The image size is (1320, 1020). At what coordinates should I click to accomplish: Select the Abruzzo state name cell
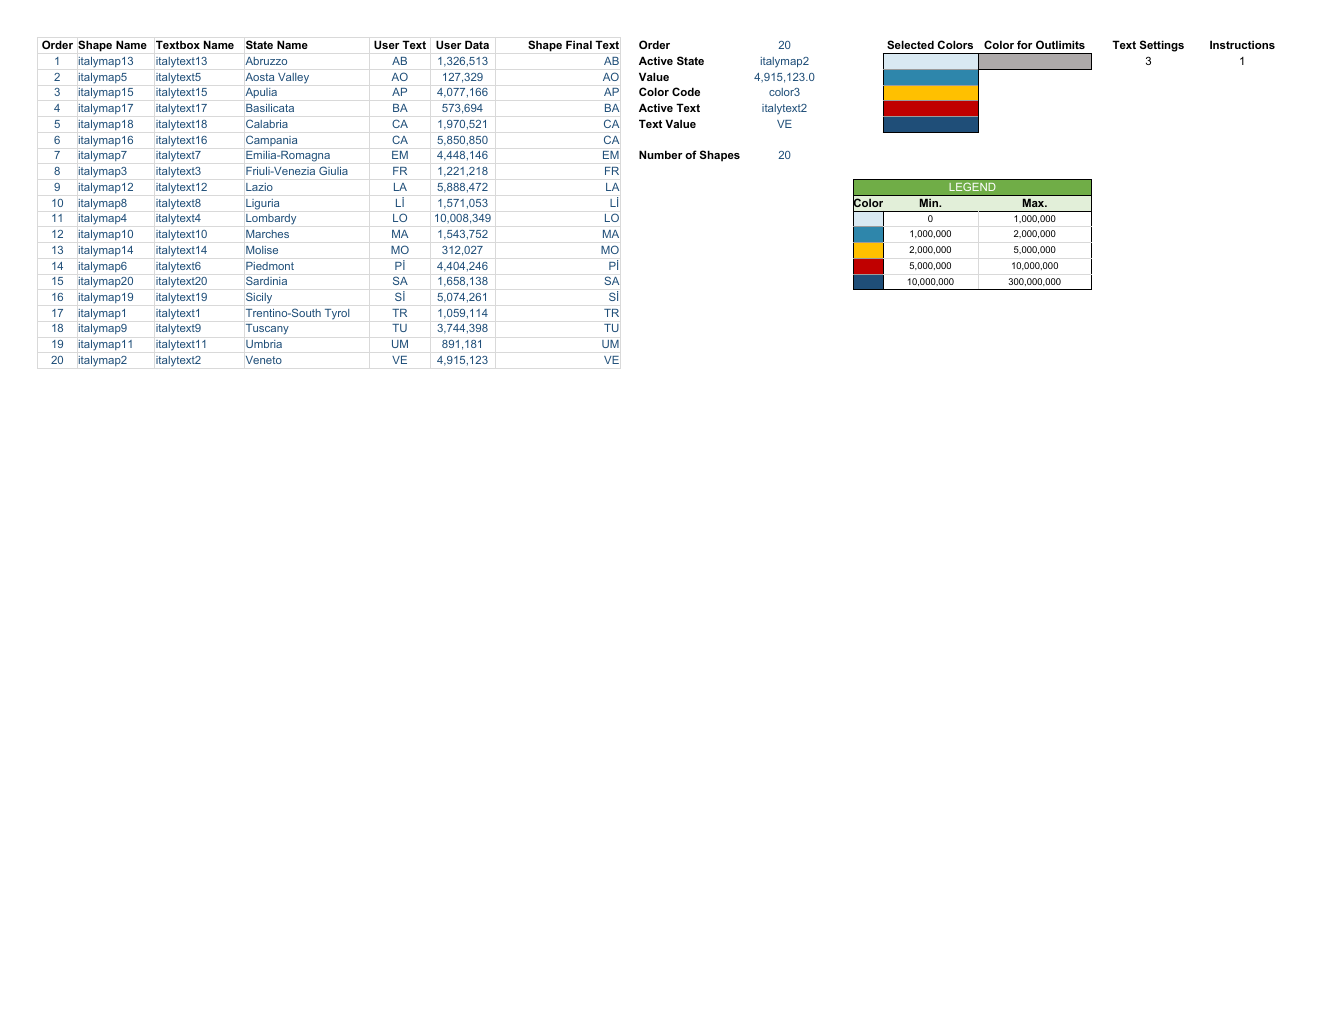point(306,61)
